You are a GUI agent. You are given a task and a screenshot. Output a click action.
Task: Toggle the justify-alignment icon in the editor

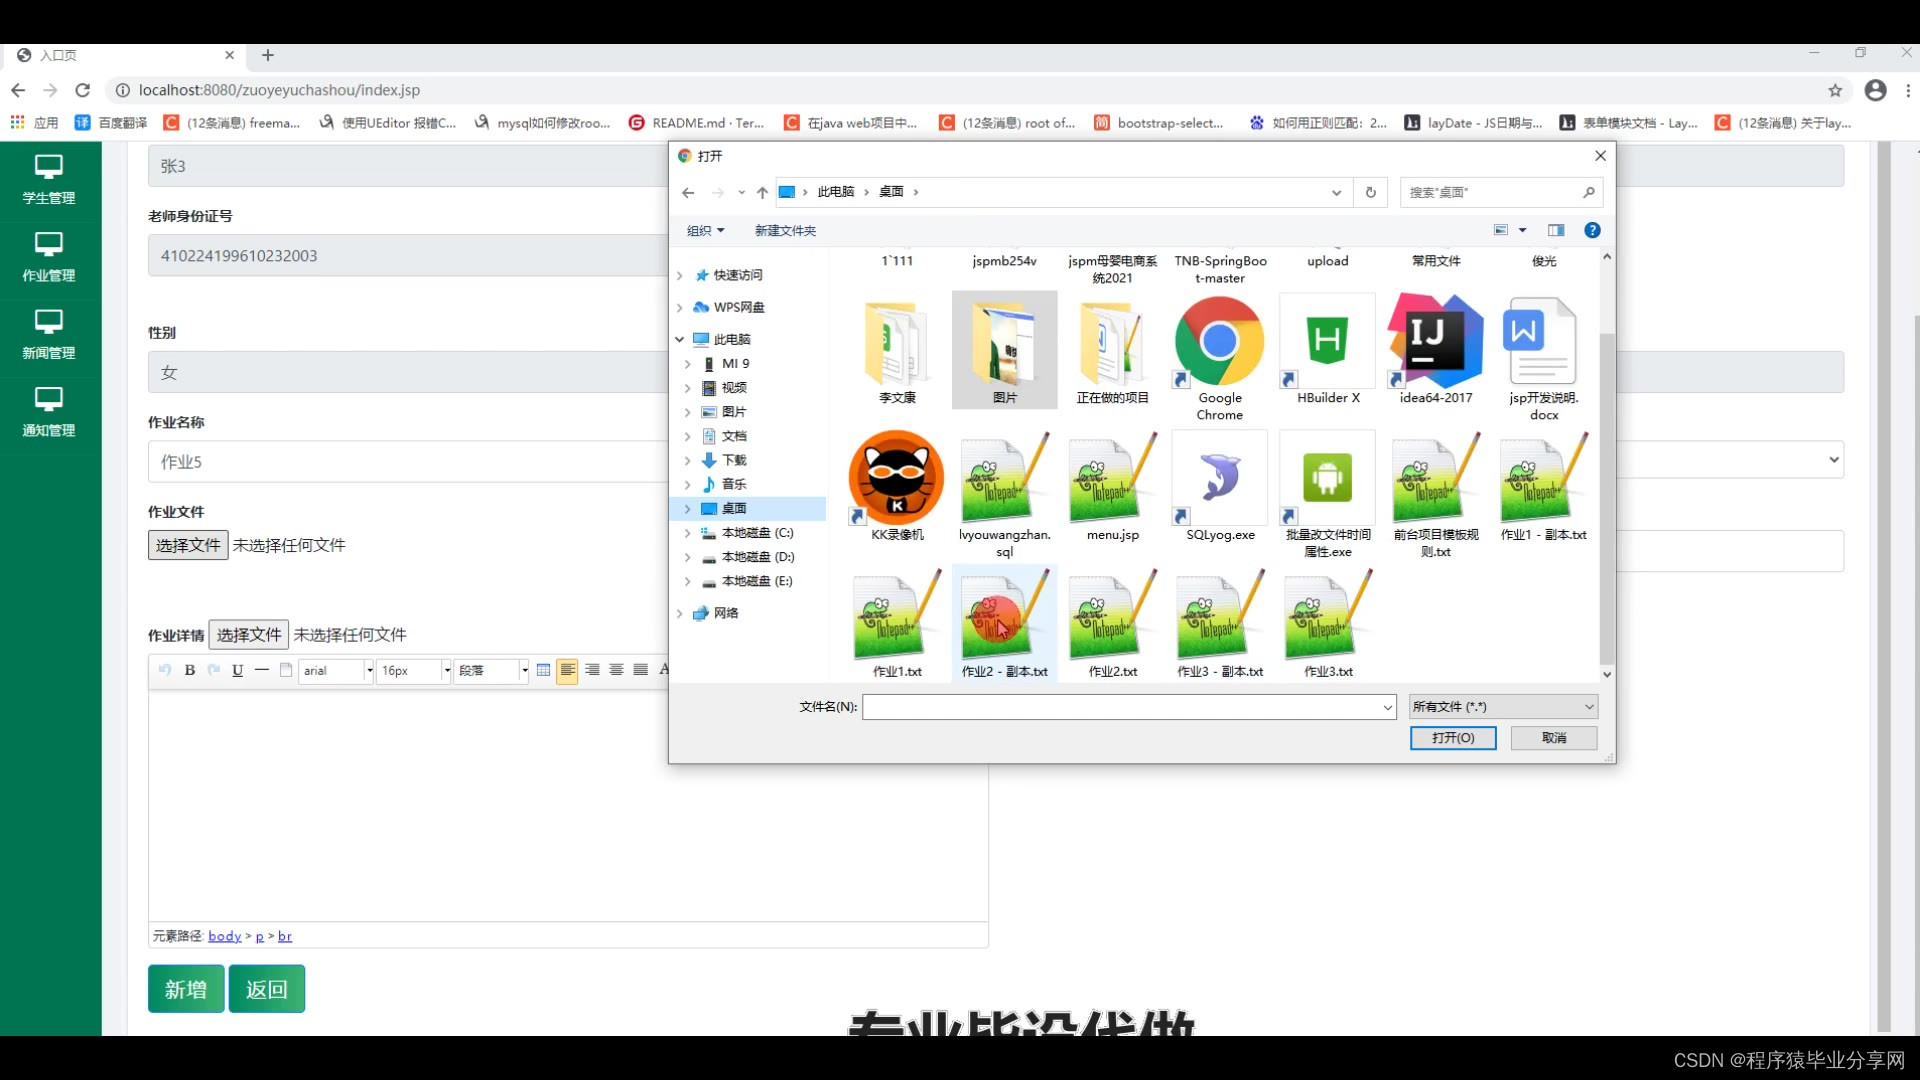[641, 670]
